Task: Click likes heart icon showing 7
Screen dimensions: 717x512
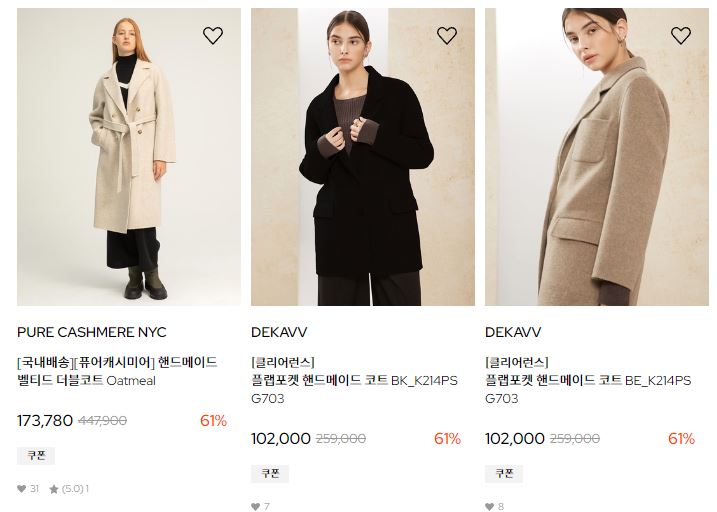Action: [x=256, y=506]
